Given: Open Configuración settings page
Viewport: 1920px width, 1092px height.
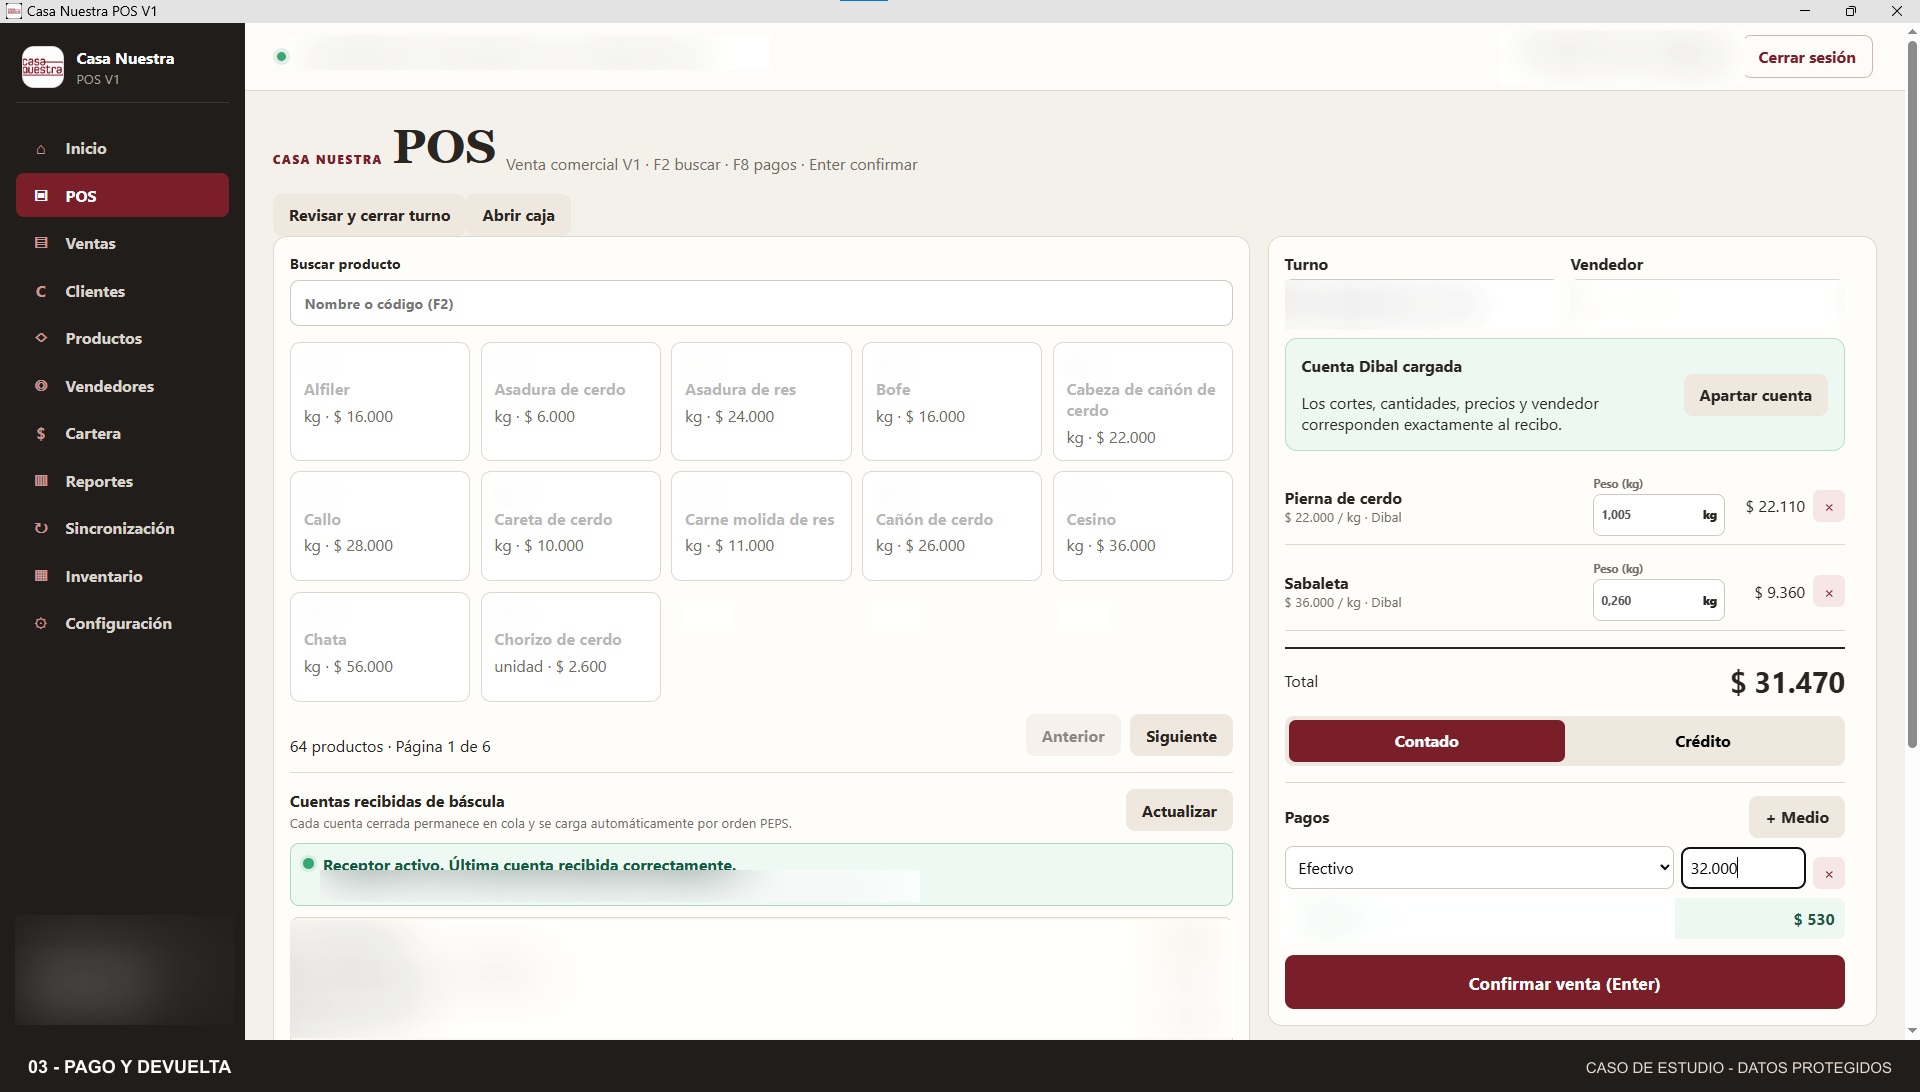Looking at the screenshot, I should pos(122,623).
